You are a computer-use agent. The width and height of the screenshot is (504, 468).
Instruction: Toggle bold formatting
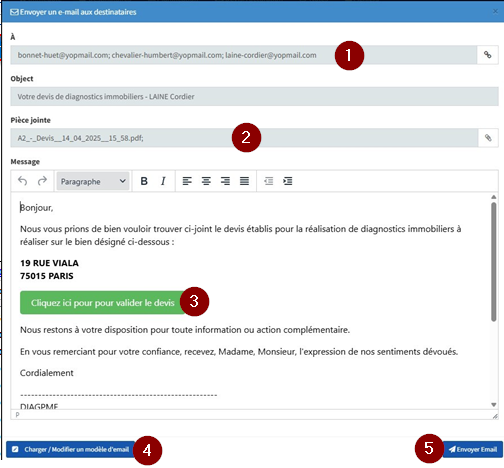click(144, 181)
